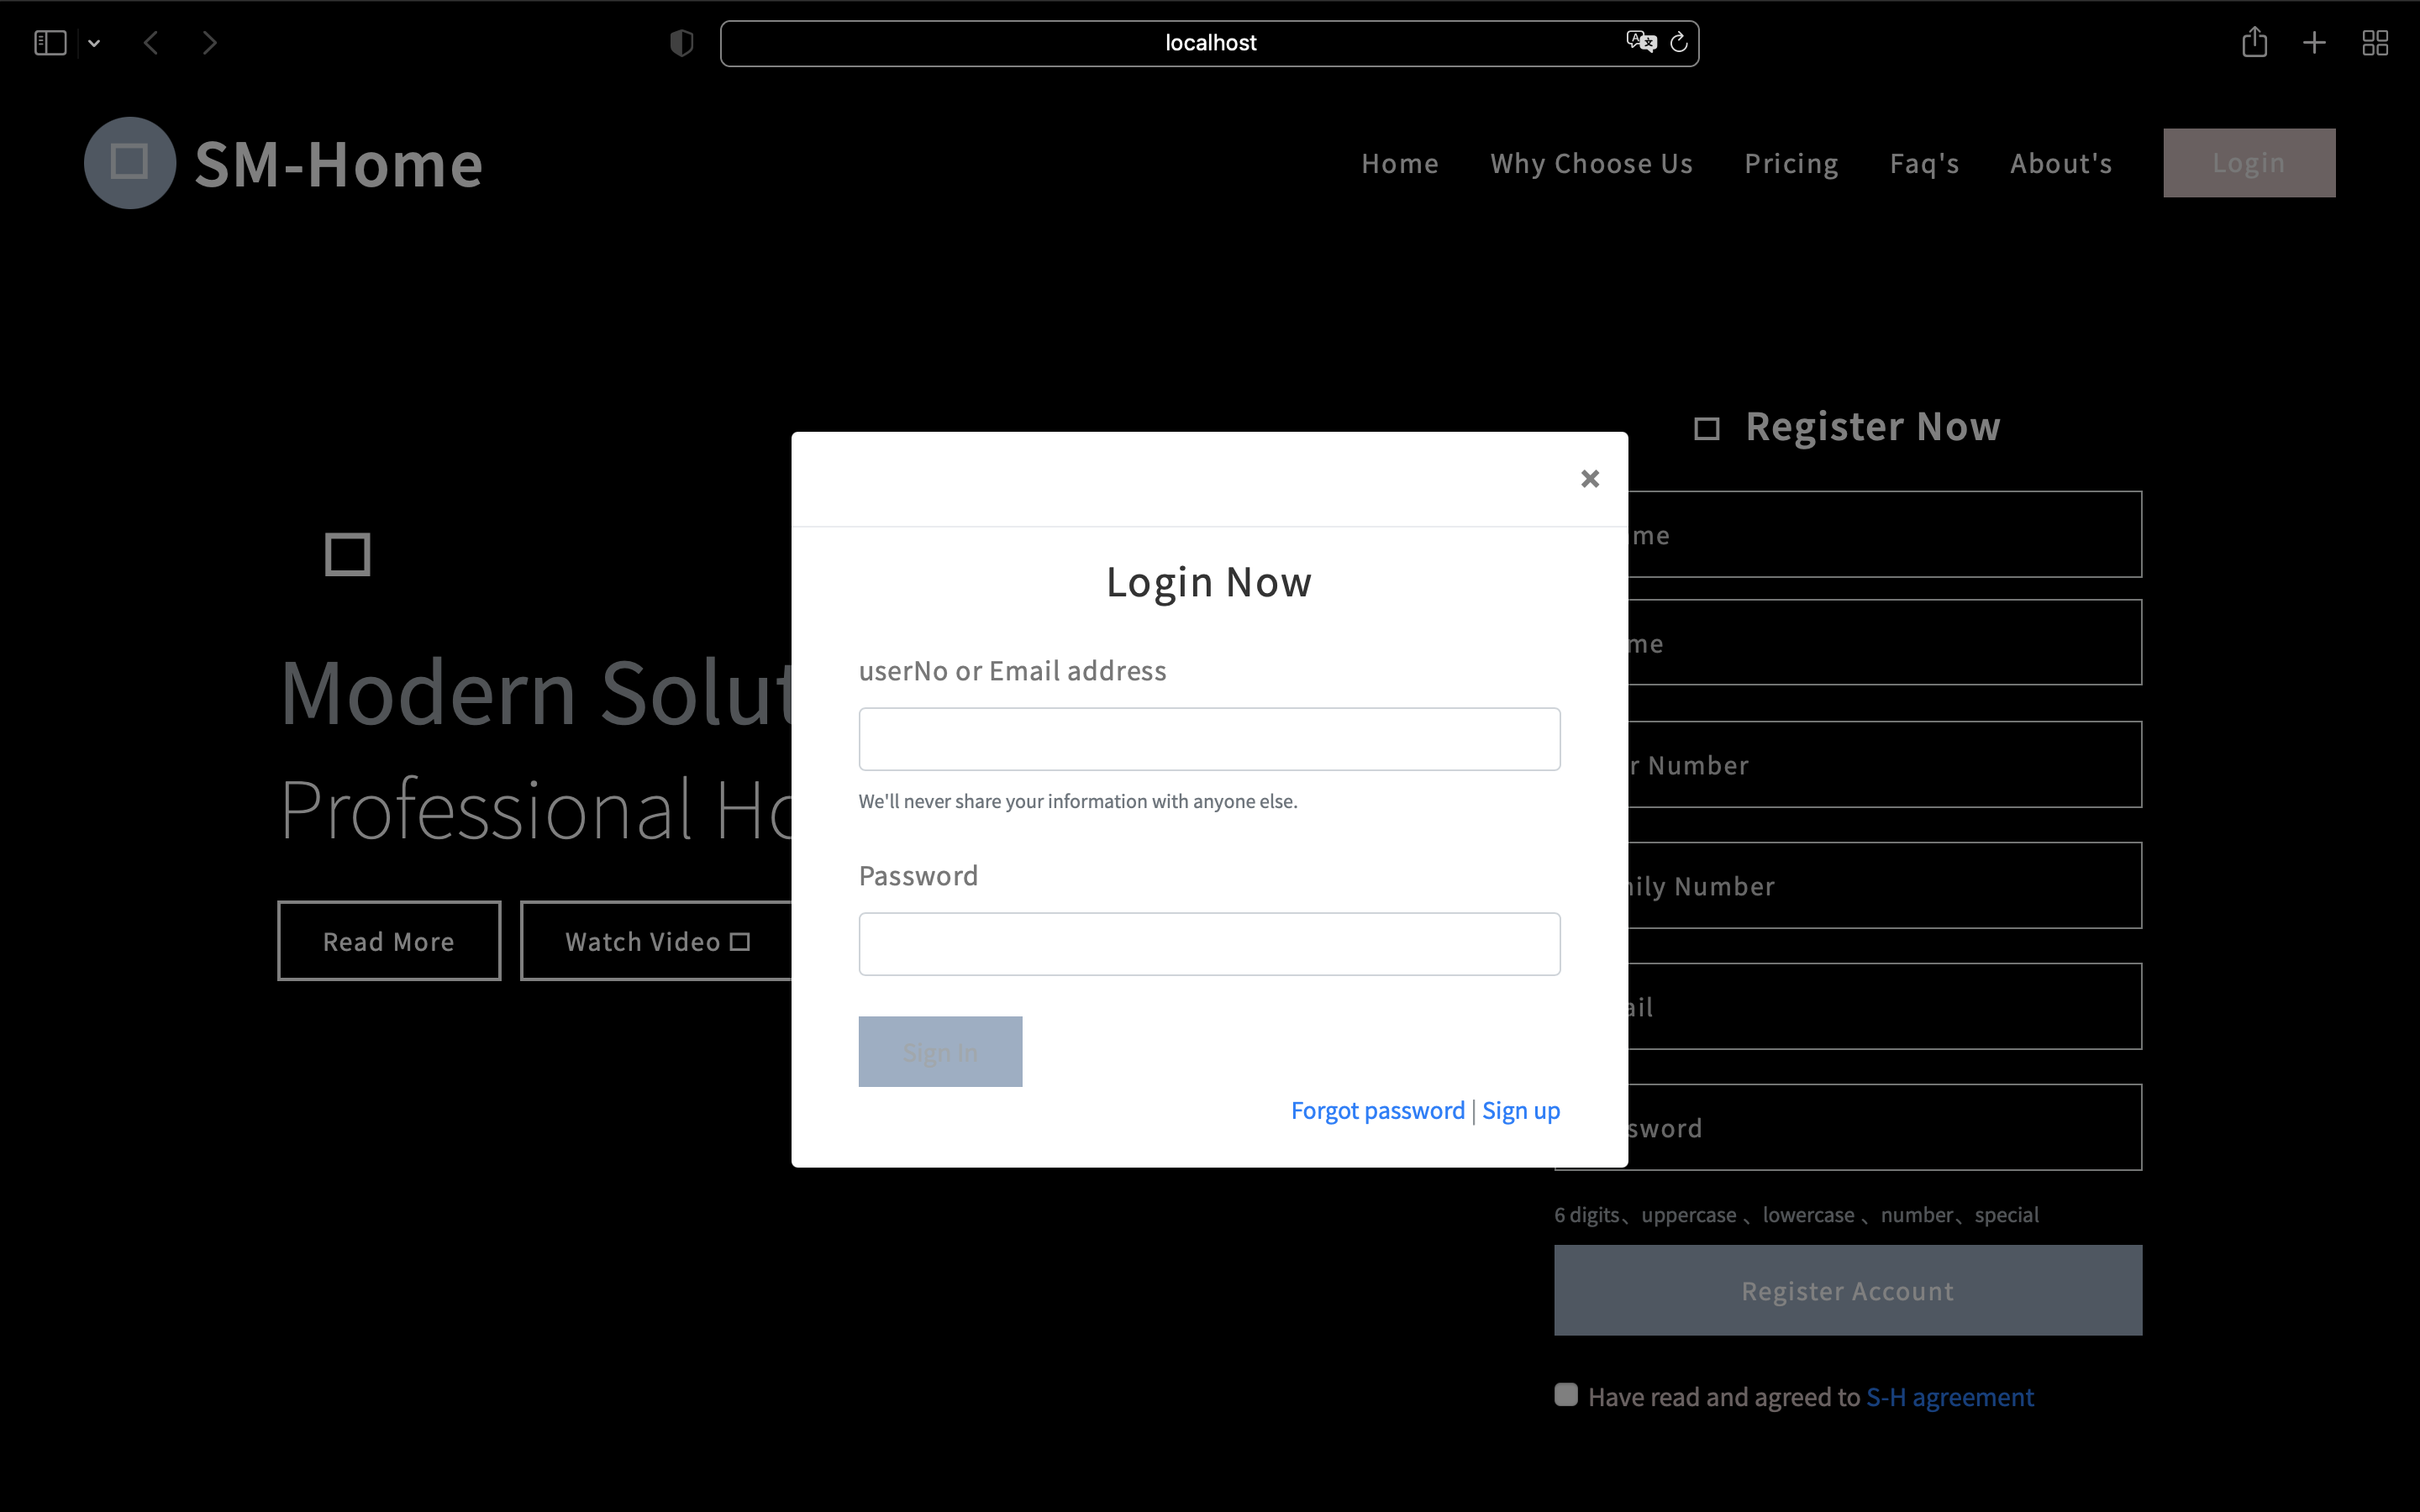Reload the localhost page

pyautogui.click(x=1679, y=42)
